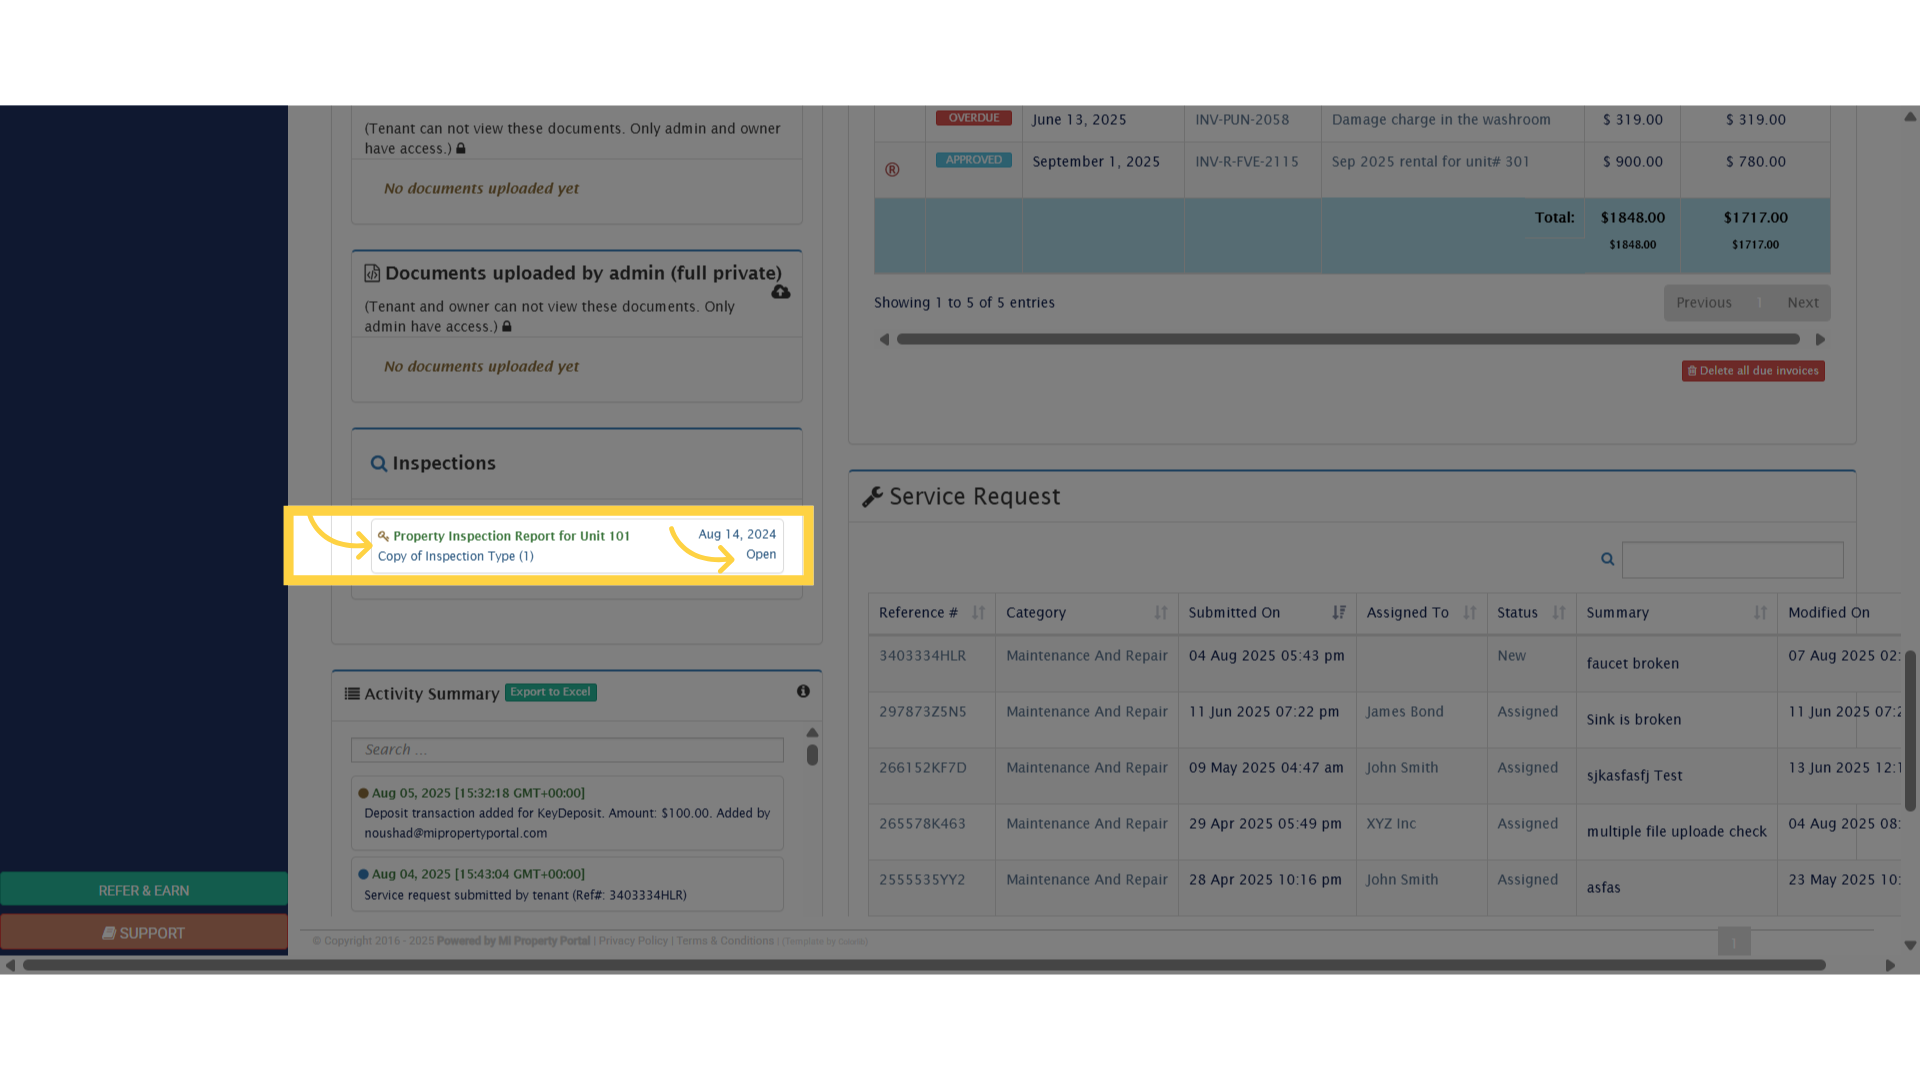
Task: Click the registered icon on September invoice
Action: pos(892,170)
